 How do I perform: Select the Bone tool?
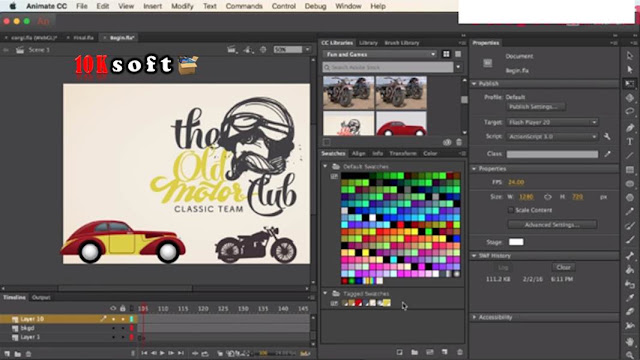coord(630,256)
